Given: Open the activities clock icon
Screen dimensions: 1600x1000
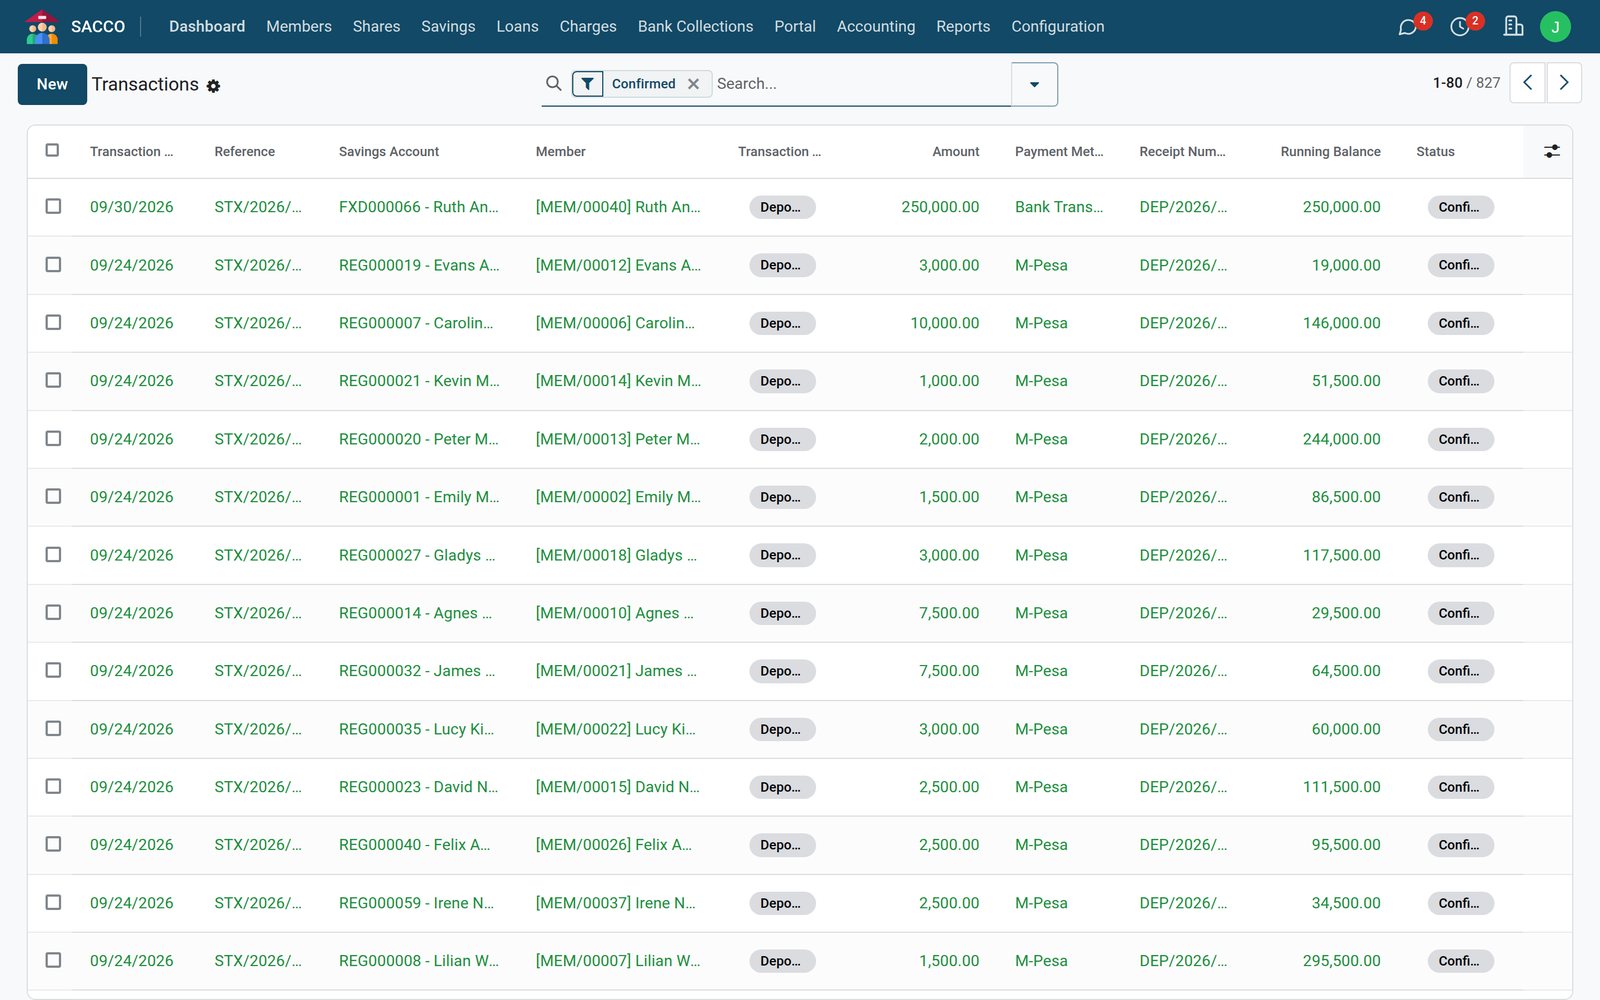Looking at the screenshot, I should [x=1460, y=27].
